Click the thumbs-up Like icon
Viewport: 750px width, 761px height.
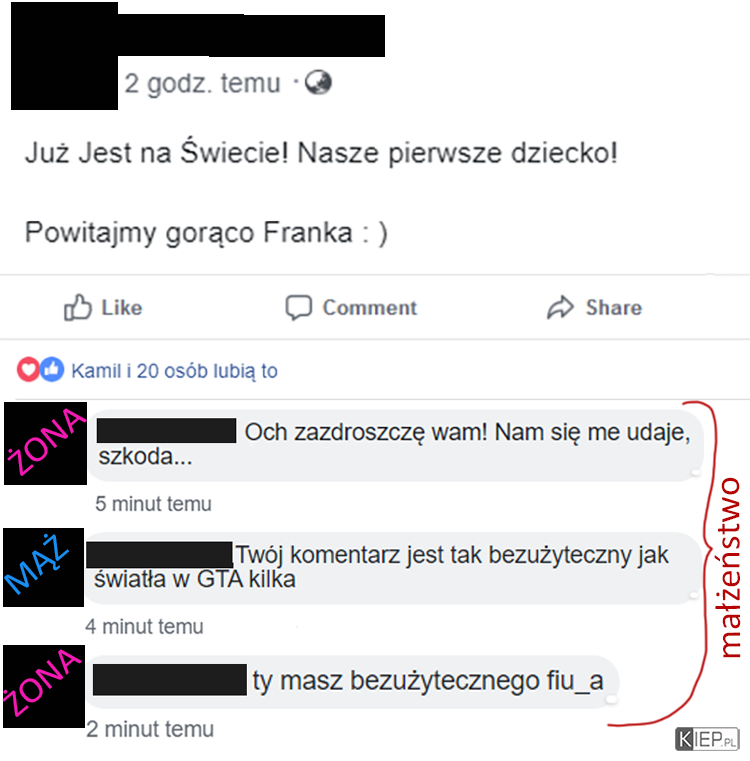point(78,308)
